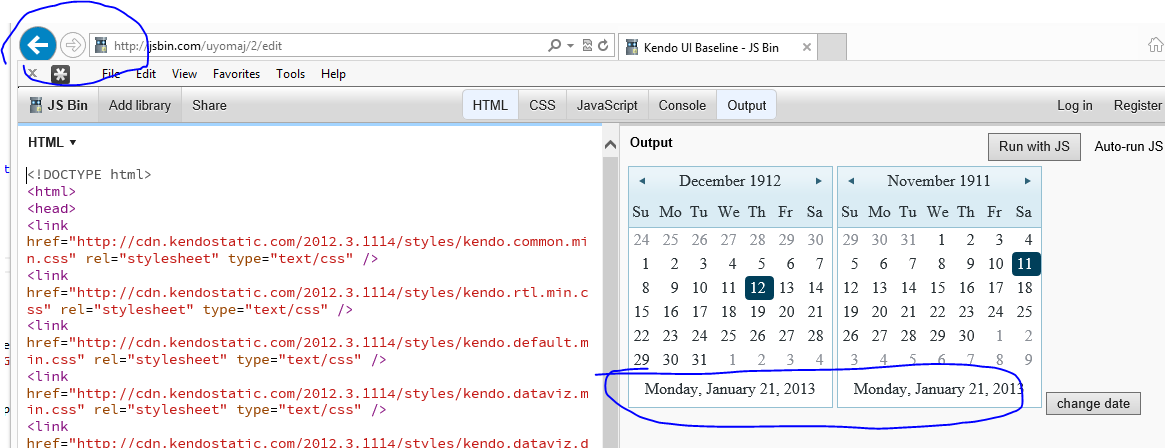Click the browser Back arrow button
The image size is (1165, 448).
point(37,45)
